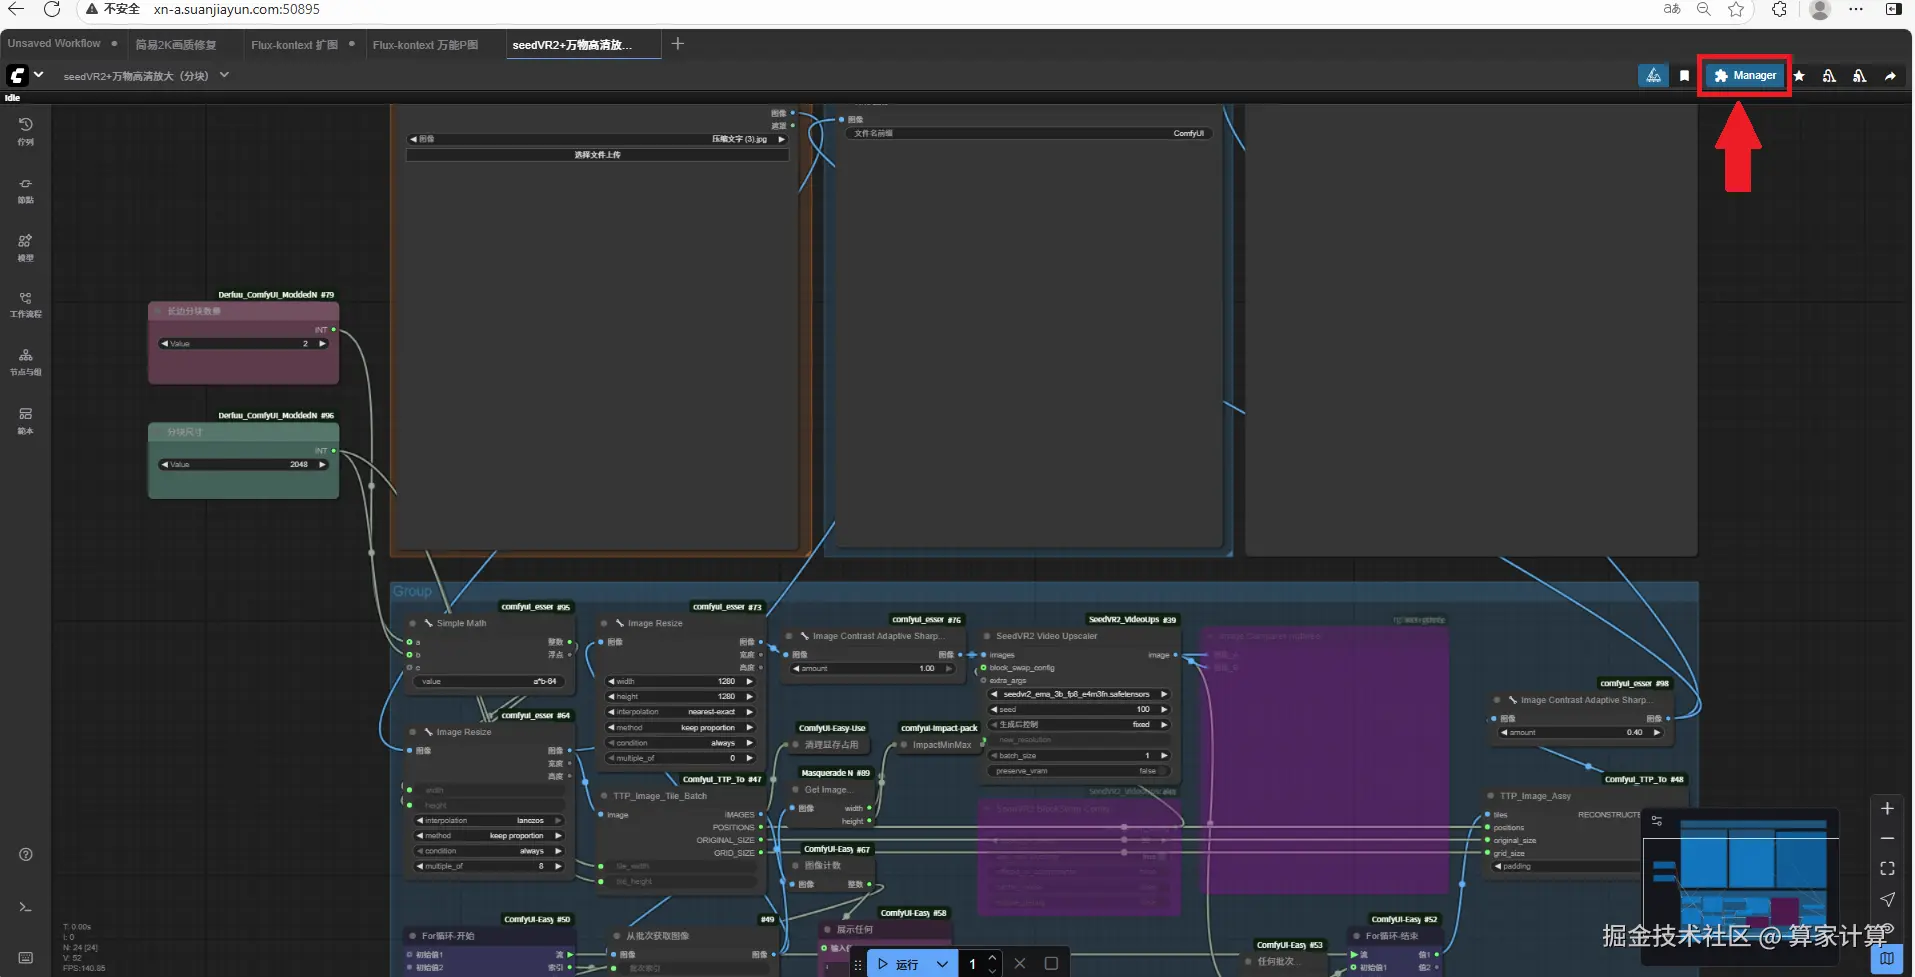Open the browser zoom control

[x=1704, y=10]
